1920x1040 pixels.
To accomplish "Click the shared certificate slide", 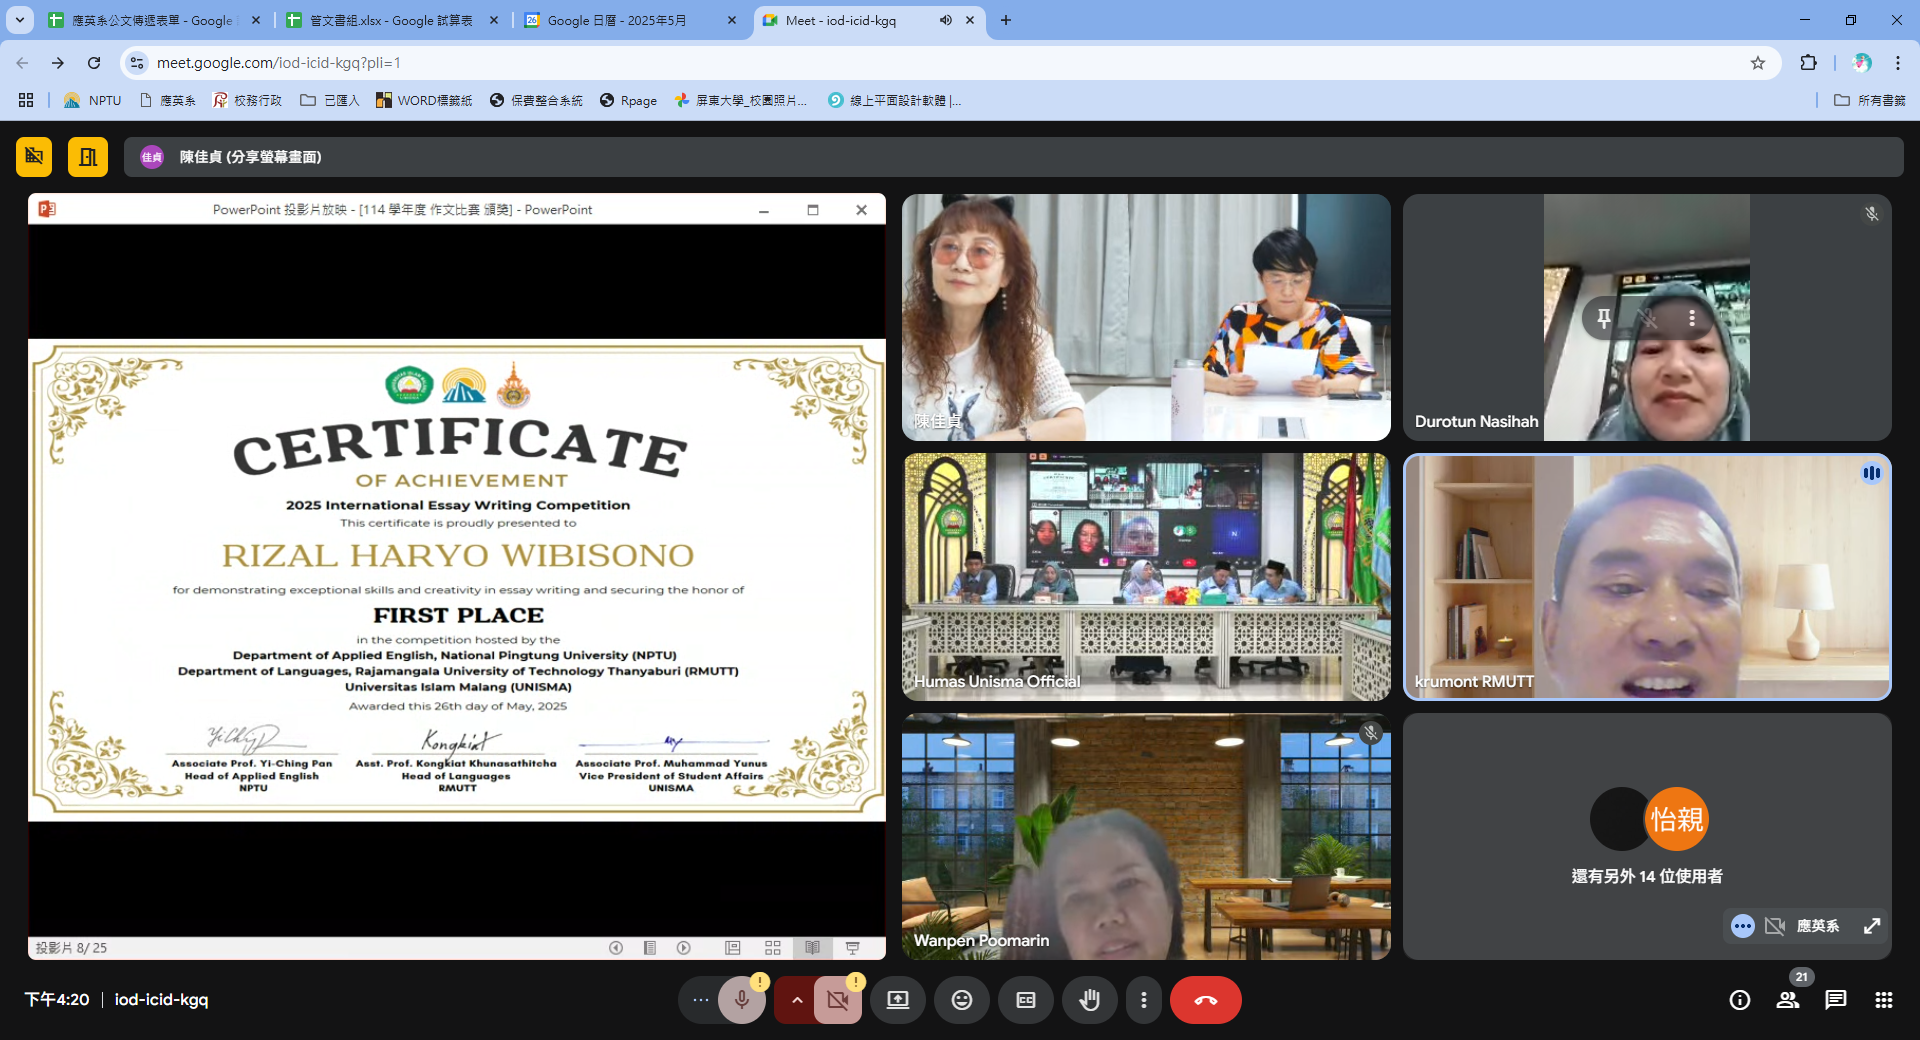I will 457,580.
